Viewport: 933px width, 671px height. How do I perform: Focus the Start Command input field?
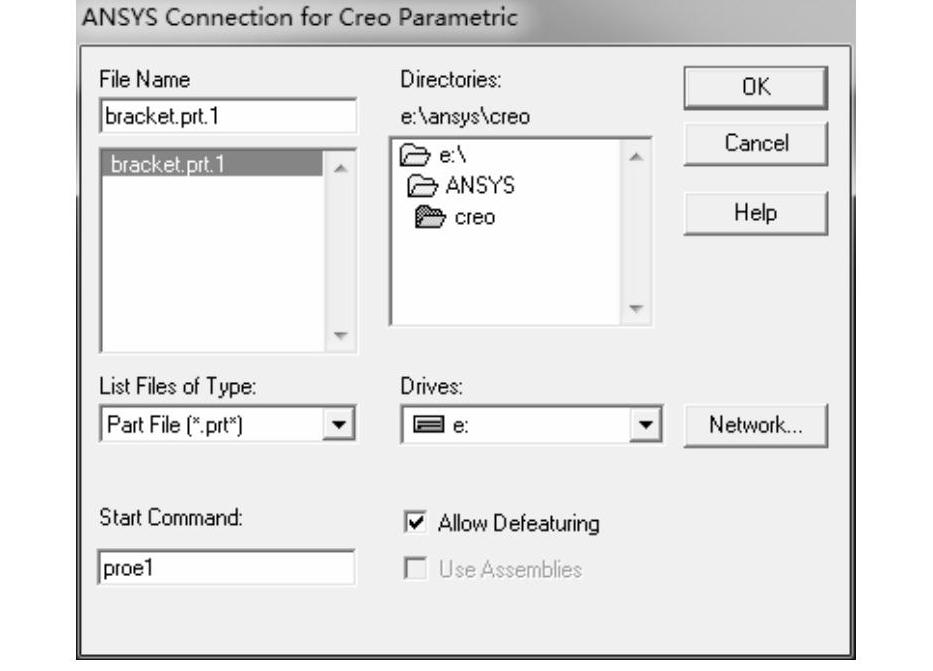(x=226, y=568)
